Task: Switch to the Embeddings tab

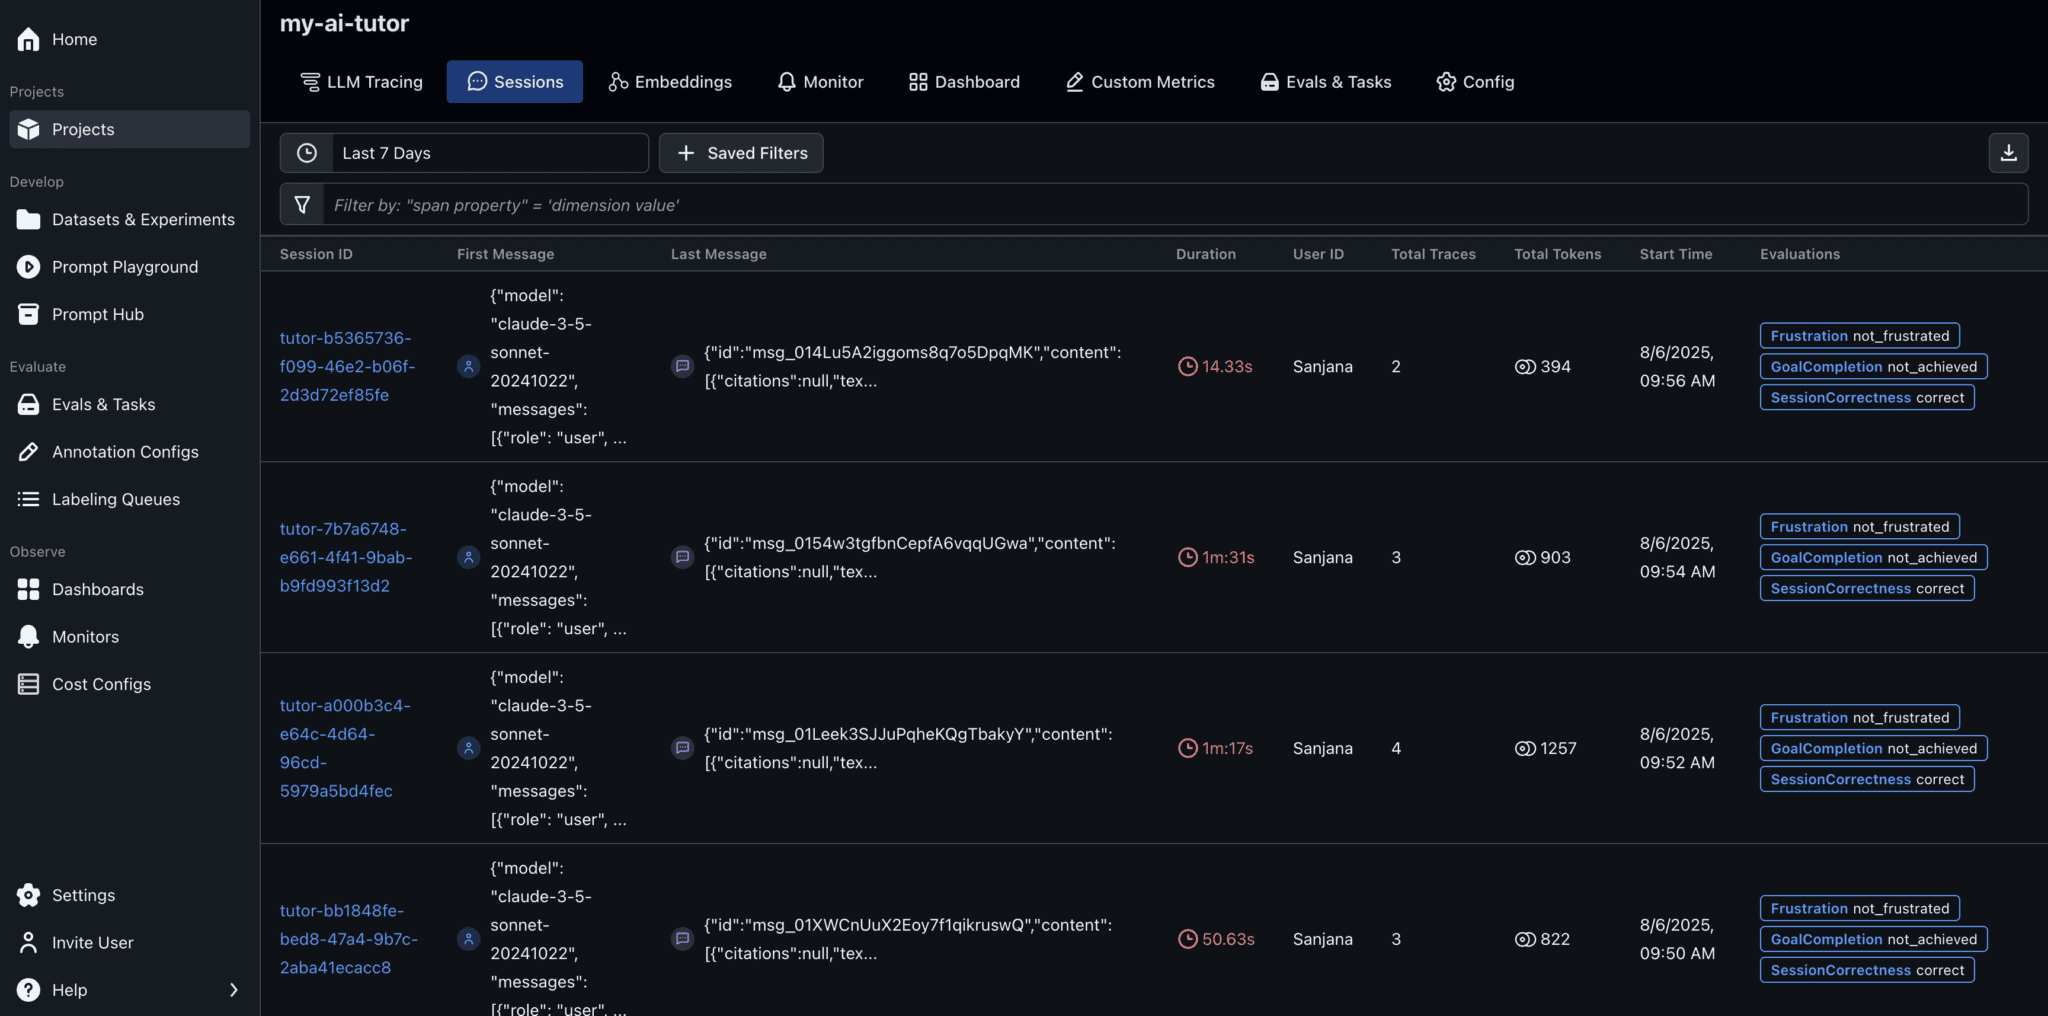Action: 670,81
